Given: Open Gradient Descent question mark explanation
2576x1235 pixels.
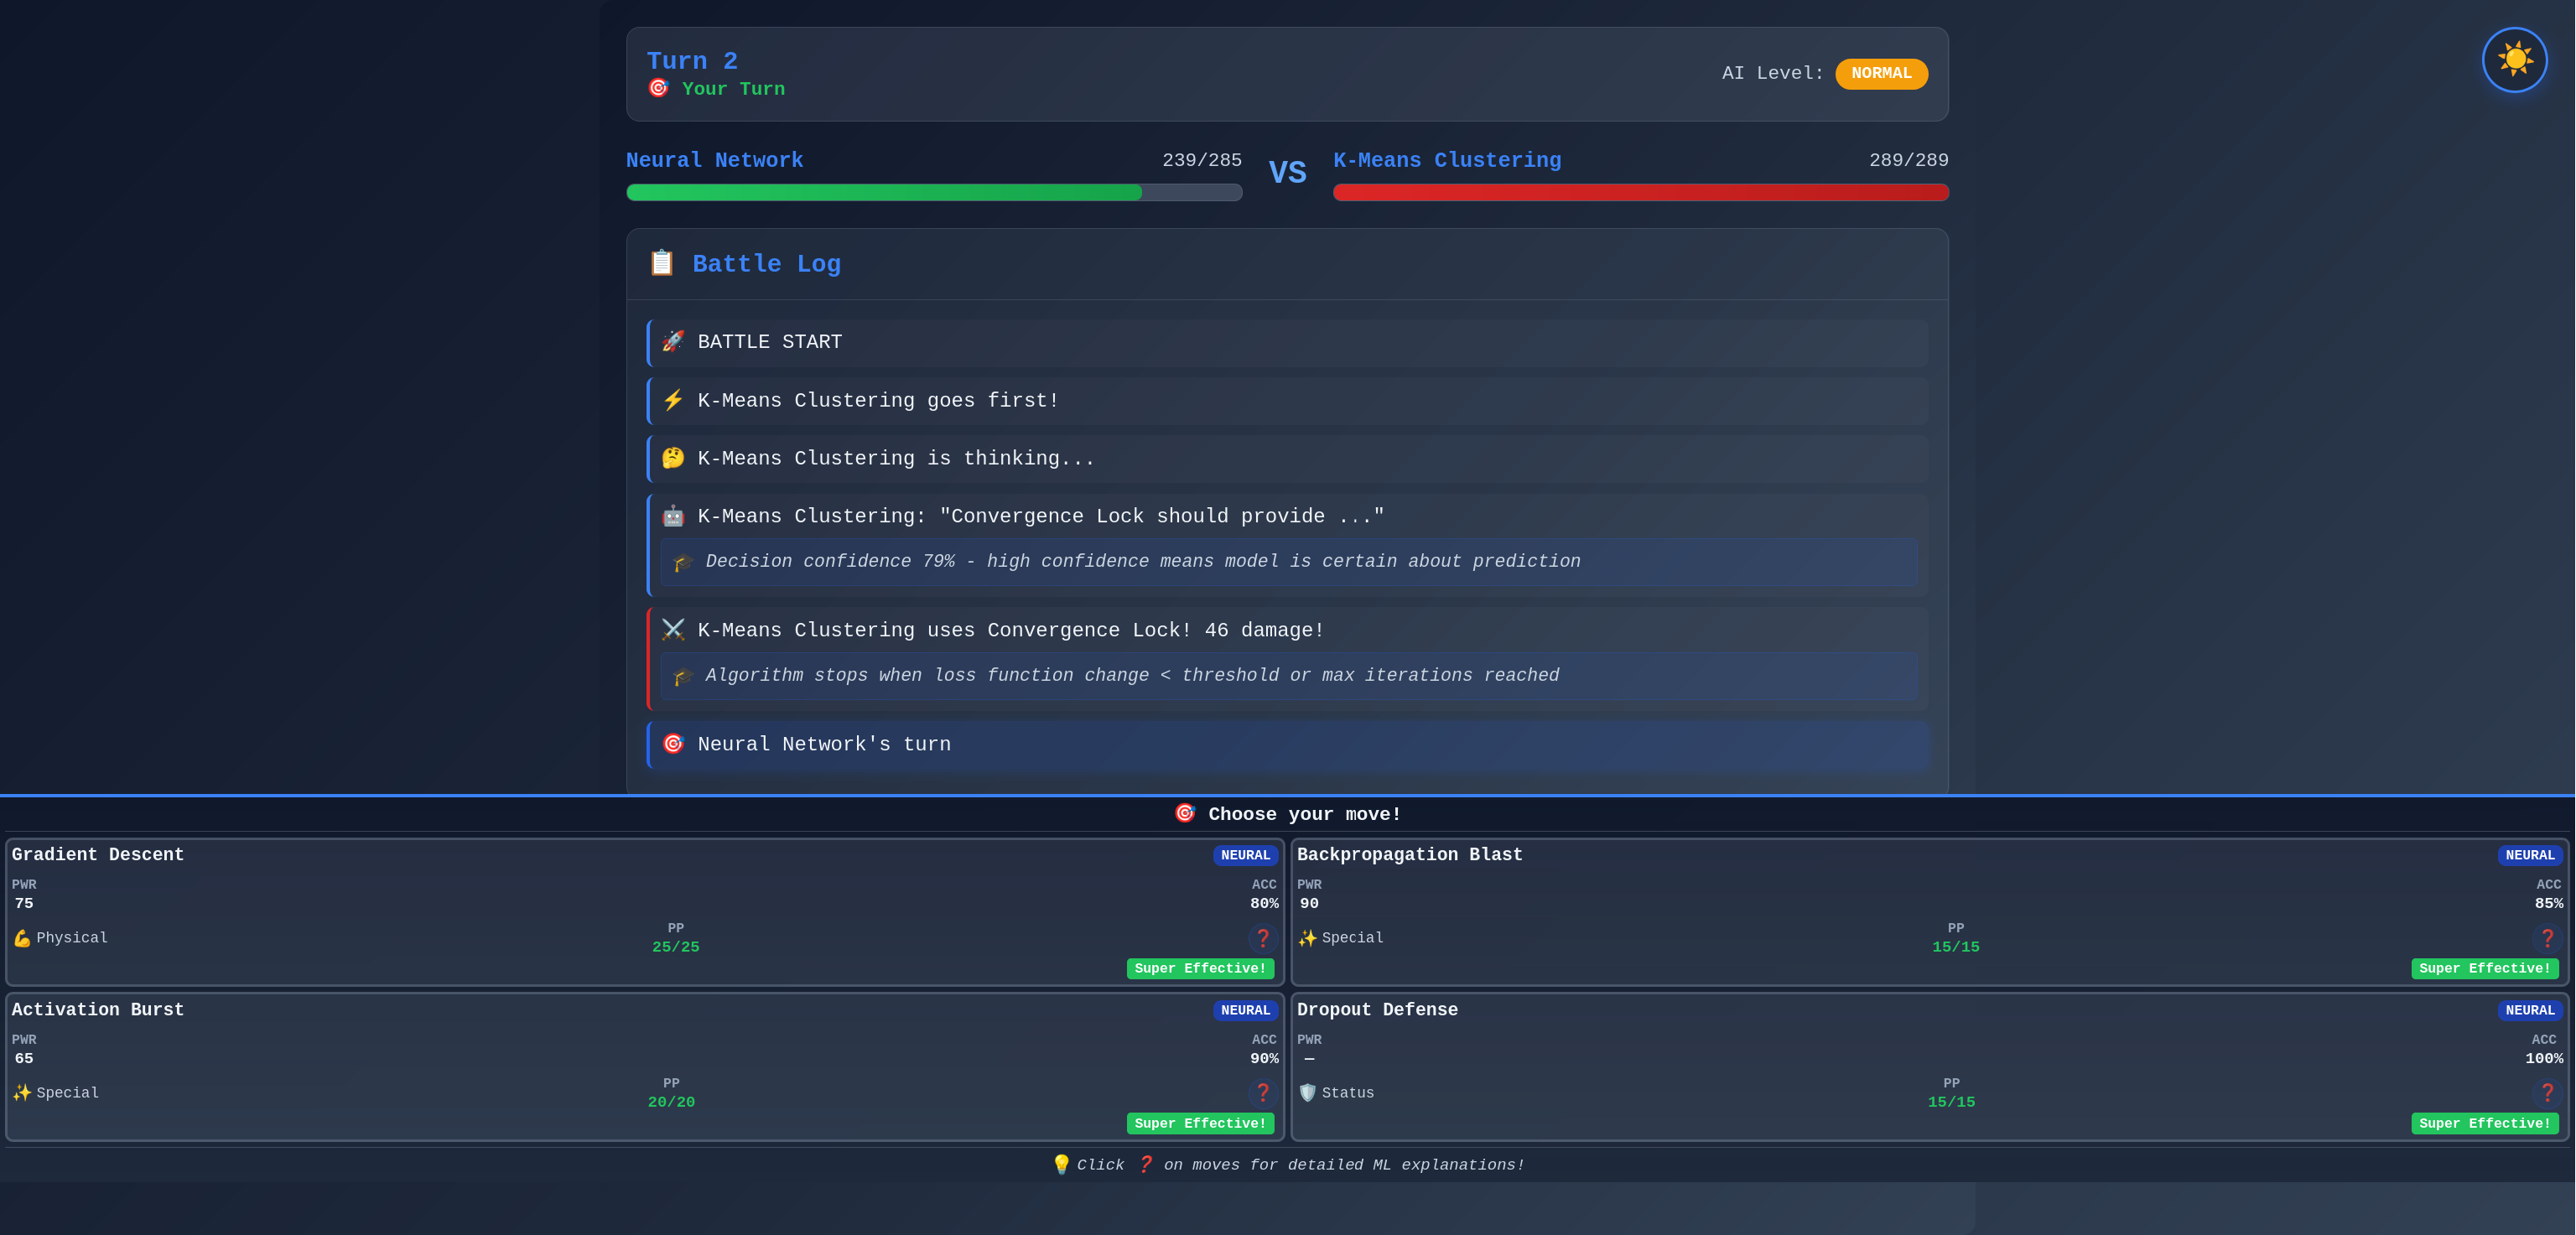Looking at the screenshot, I should pyautogui.click(x=1262, y=938).
